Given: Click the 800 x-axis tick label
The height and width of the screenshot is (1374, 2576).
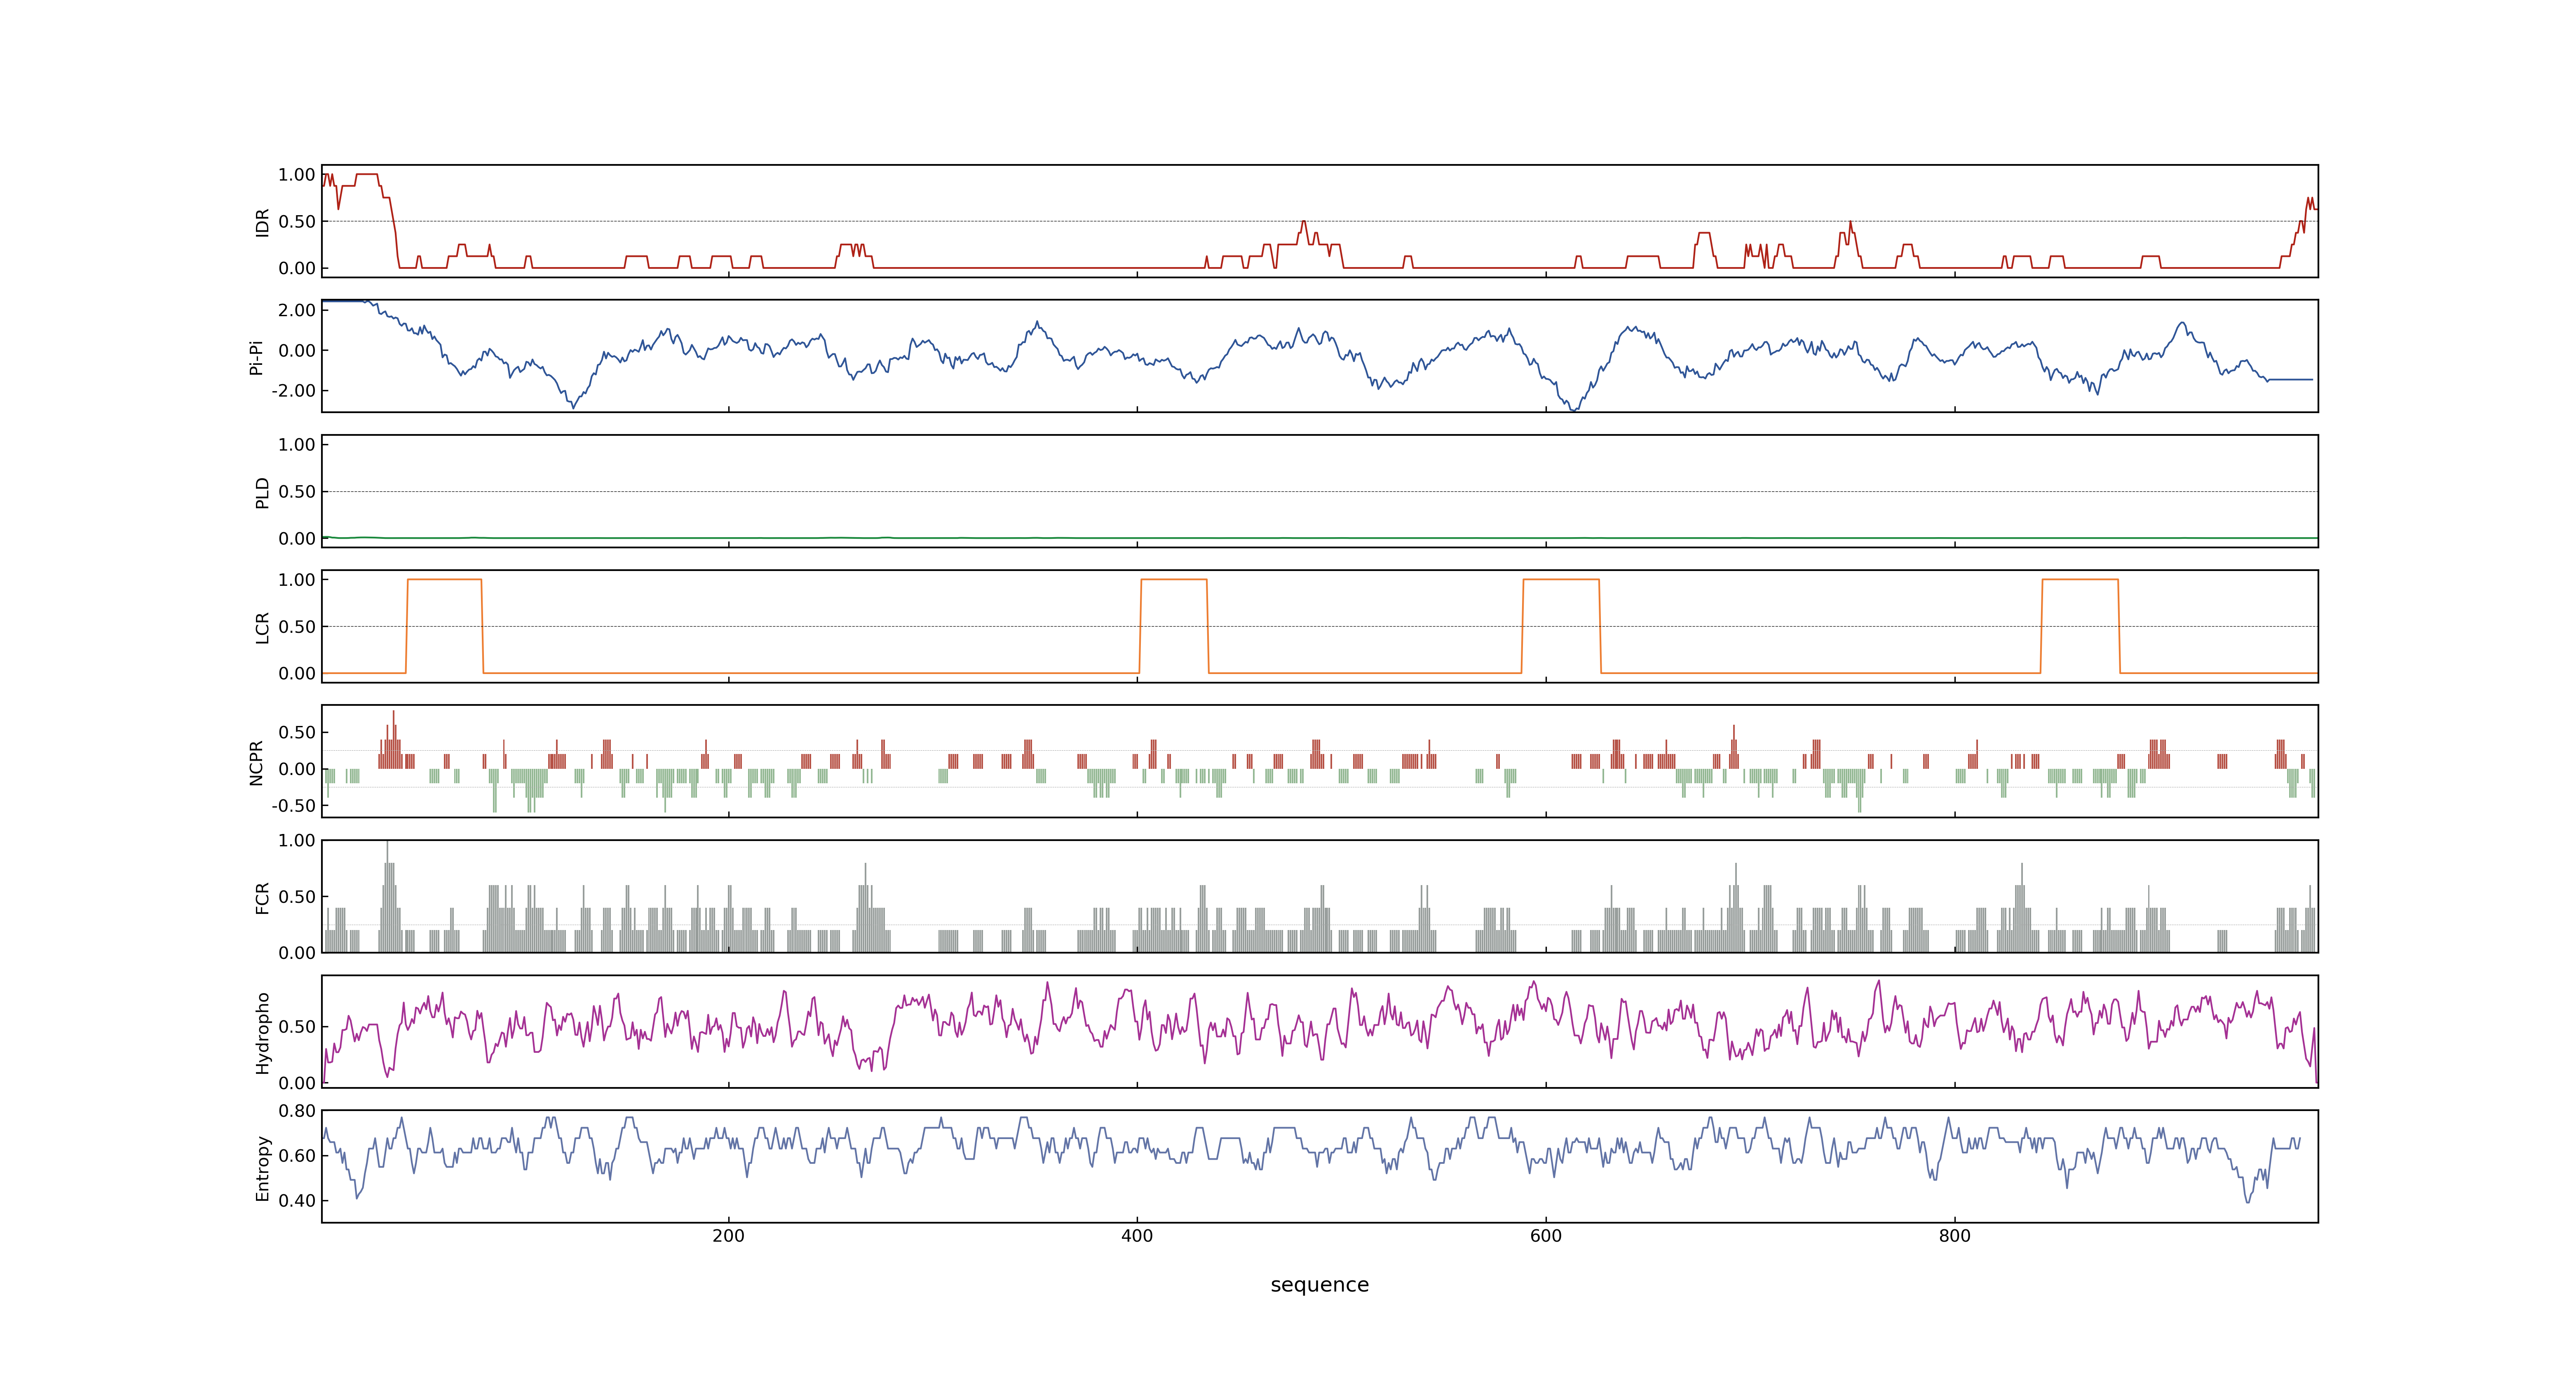Looking at the screenshot, I should (1954, 1236).
